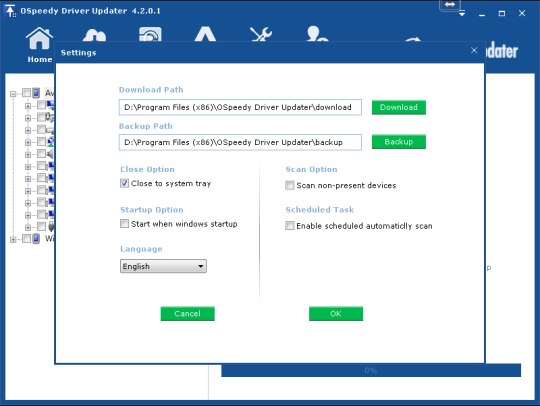Click the 'OSpeedy Driver Updater 4.2.0.1' title text

click(90, 11)
